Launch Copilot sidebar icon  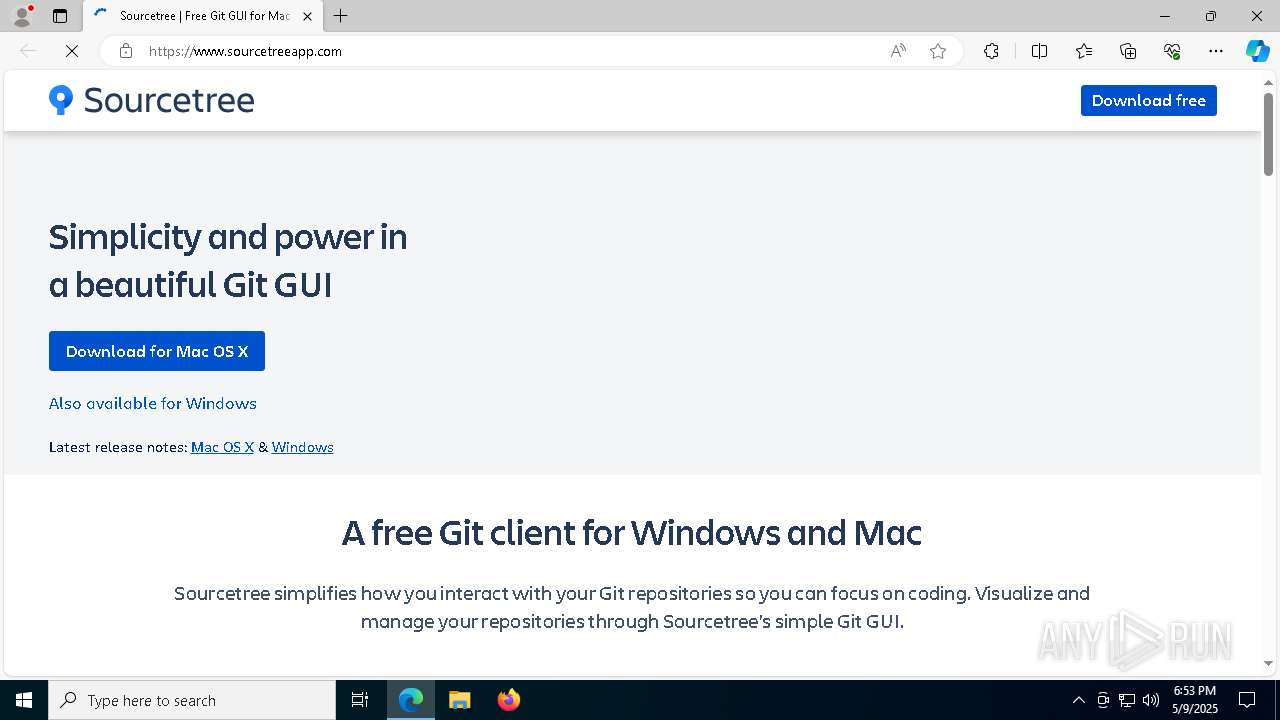coord(1257,51)
